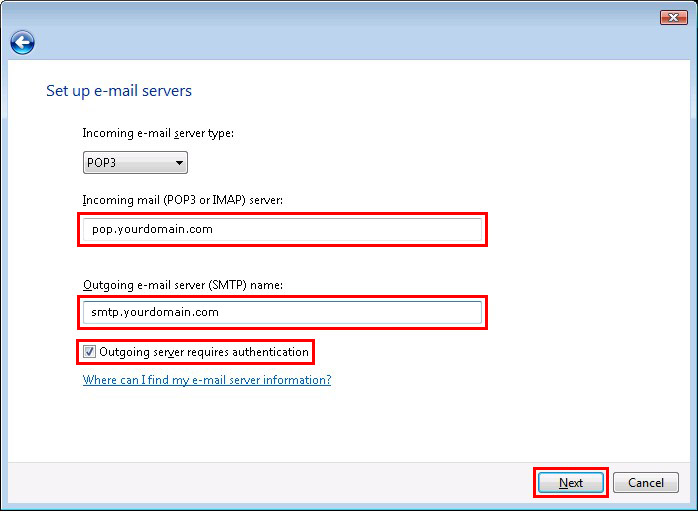This screenshot has height=512, width=698.
Task: Click the blank footer area left of Next
Action: tap(270, 483)
